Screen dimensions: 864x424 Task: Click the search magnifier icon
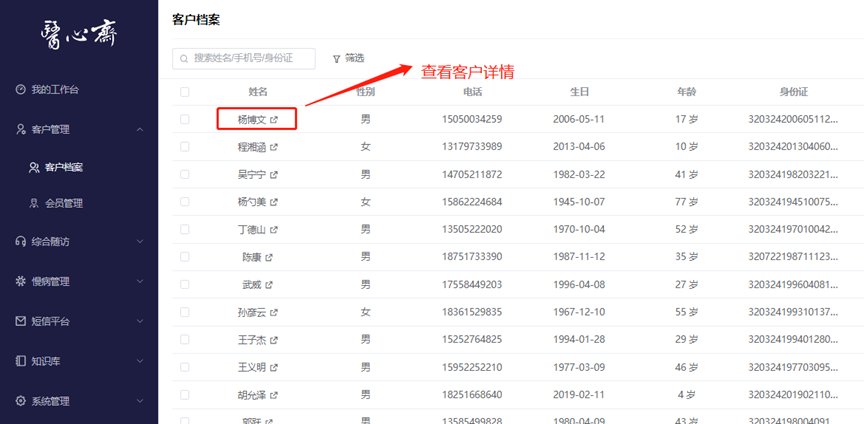pos(184,58)
